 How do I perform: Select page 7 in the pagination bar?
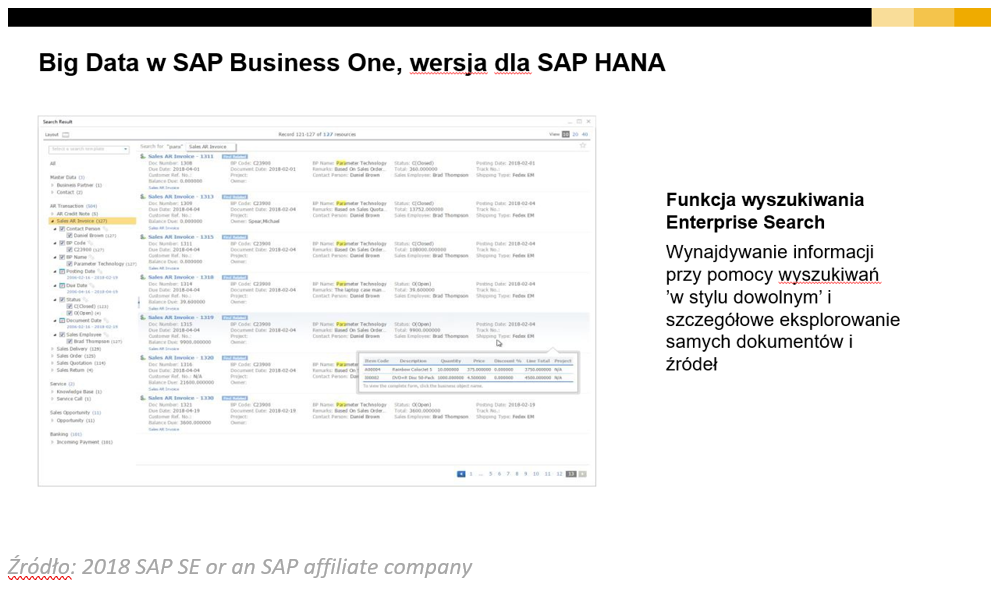tap(508, 474)
